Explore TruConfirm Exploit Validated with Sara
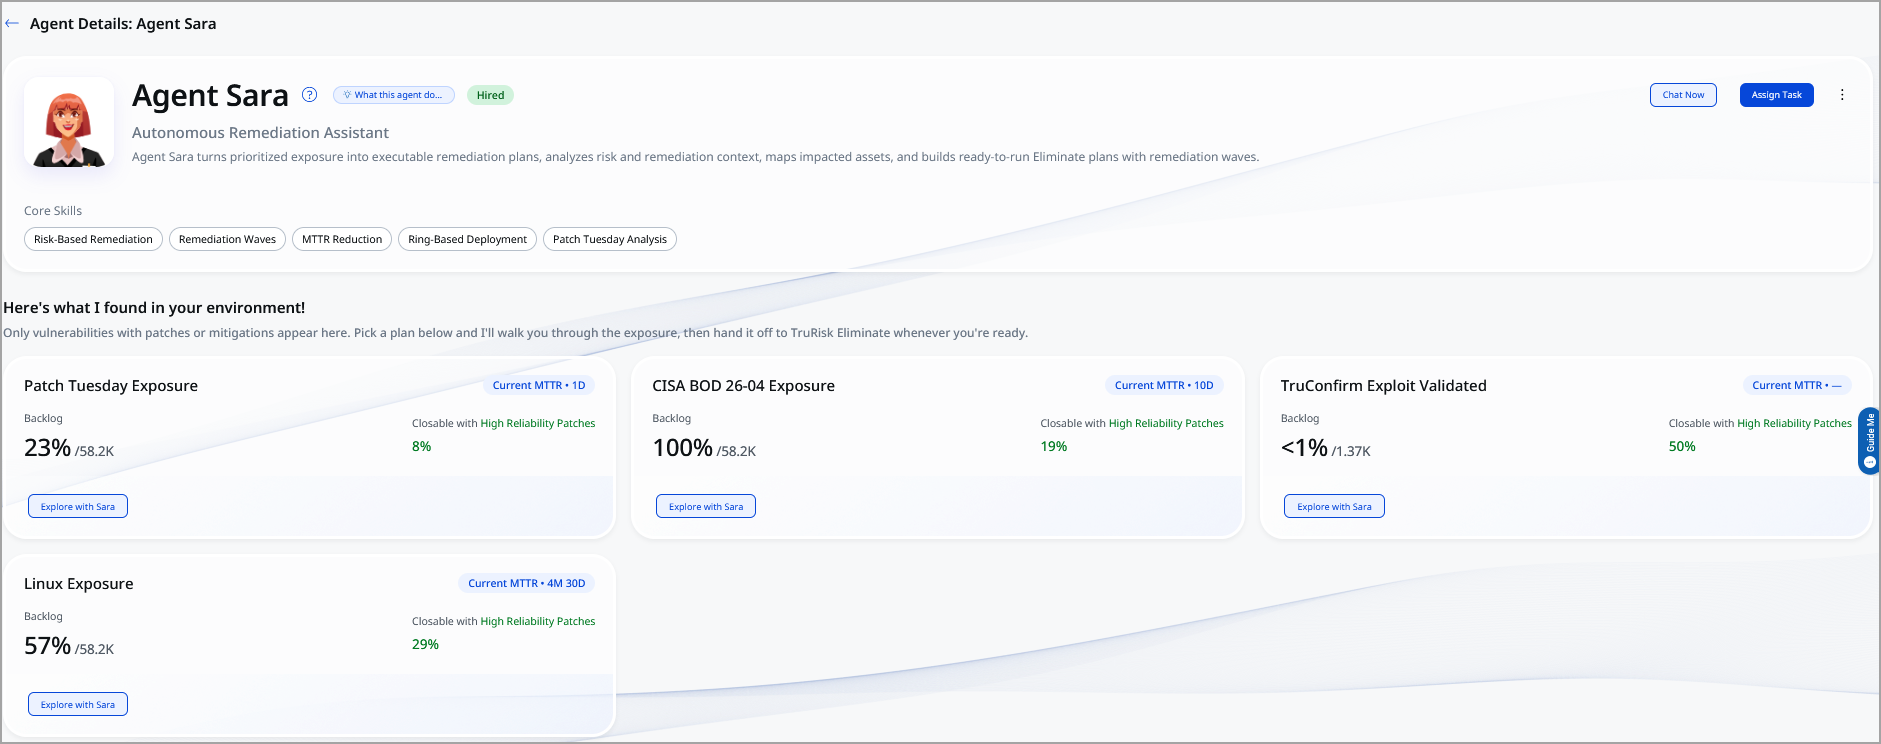Screen dimensions: 1881x744 (x=1334, y=506)
